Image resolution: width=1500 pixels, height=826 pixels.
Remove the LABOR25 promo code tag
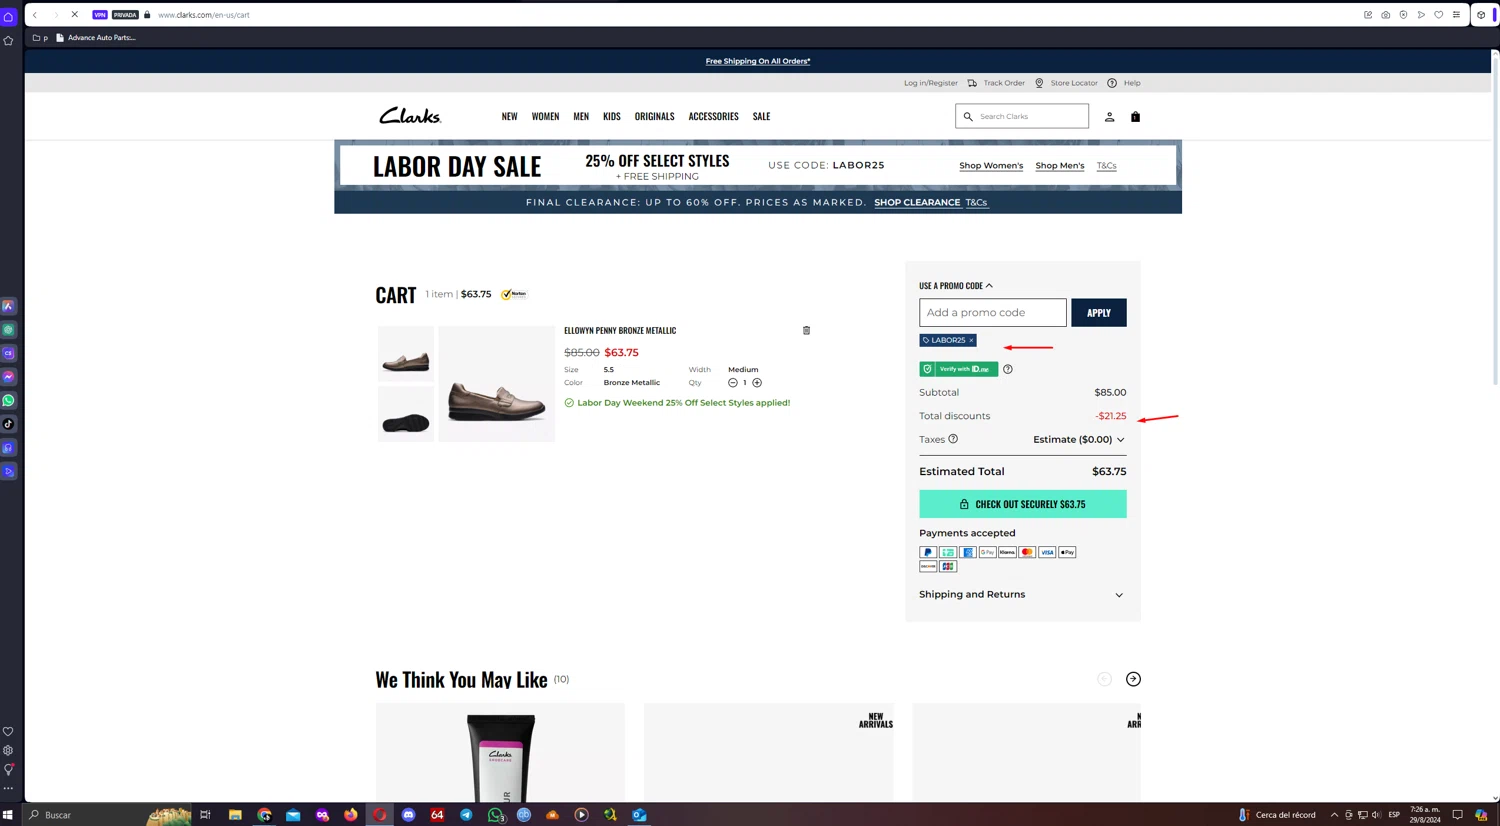point(971,340)
